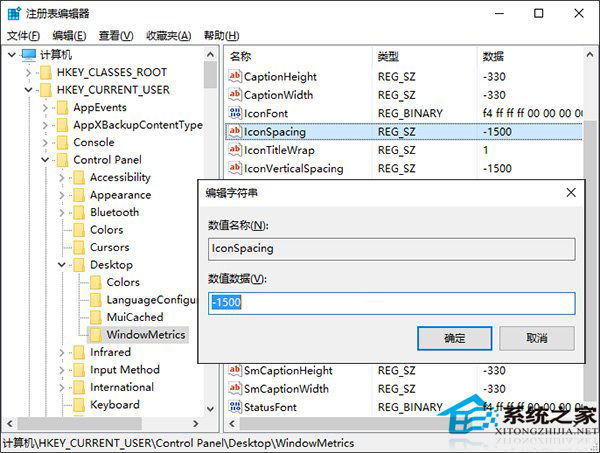This screenshot has width=600, height=453.
Task: Collapse the Desktop key
Action: (62, 265)
